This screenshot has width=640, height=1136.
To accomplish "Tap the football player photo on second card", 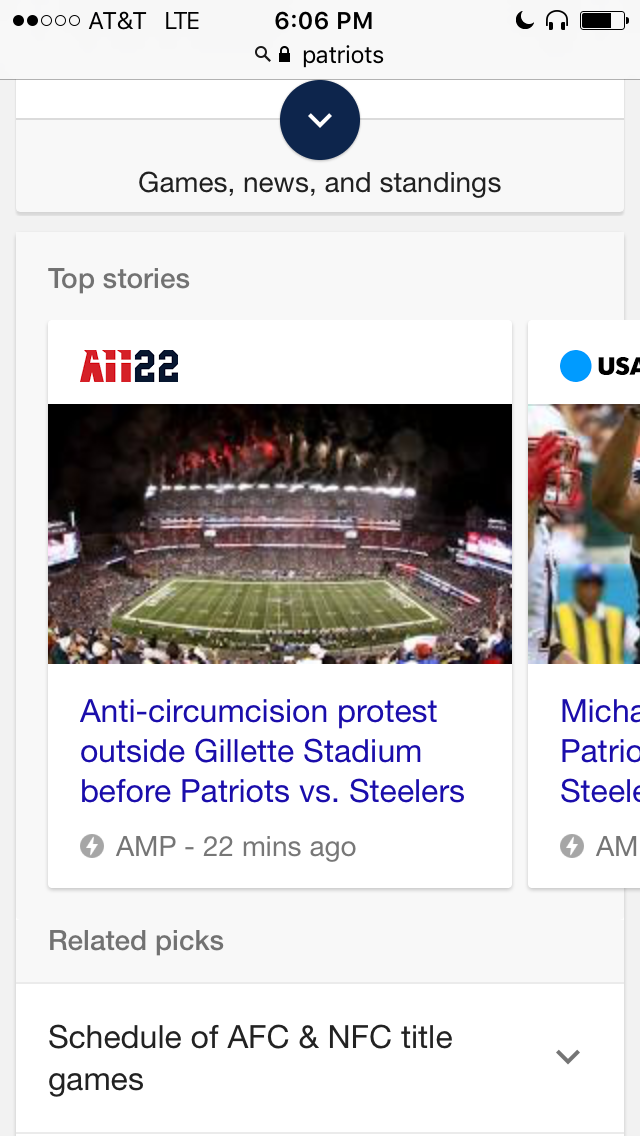I will 584,534.
